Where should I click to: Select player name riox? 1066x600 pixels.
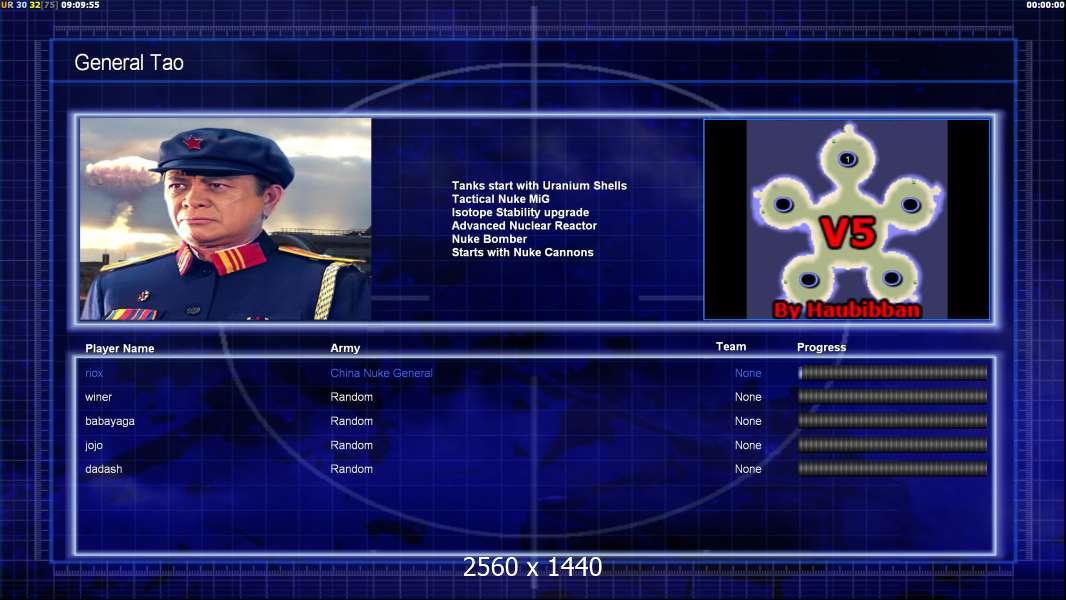pyautogui.click(x=94, y=373)
